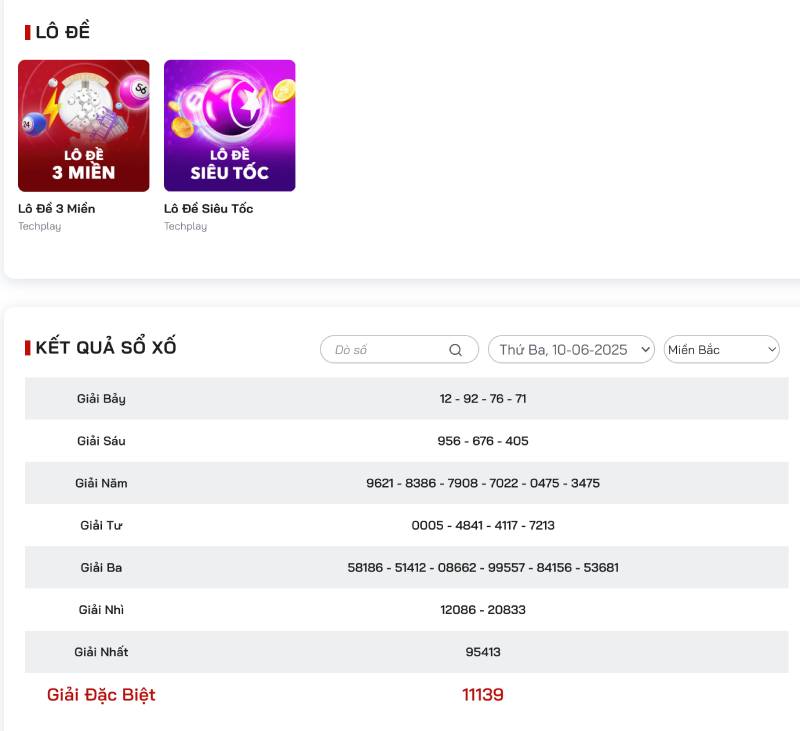Image resolution: width=800 pixels, height=731 pixels.
Task: Click Giải Tư numbers 0005 - 4841 - 4117 - 7213
Action: click(483, 525)
